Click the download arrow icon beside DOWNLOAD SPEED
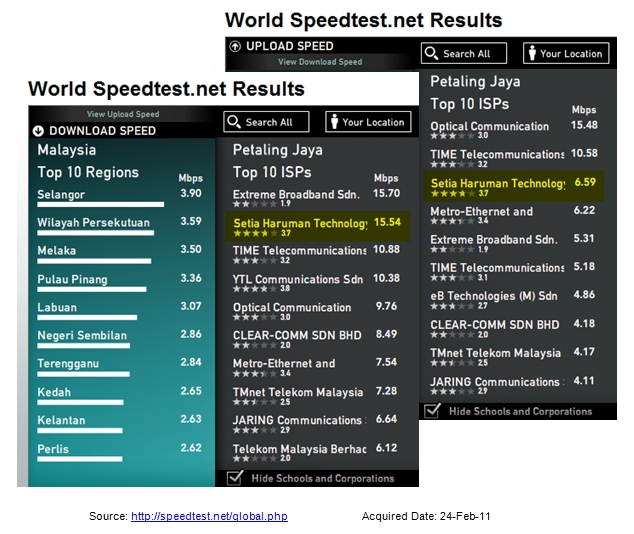Image resolution: width=634 pixels, height=534 pixels. [x=38, y=131]
